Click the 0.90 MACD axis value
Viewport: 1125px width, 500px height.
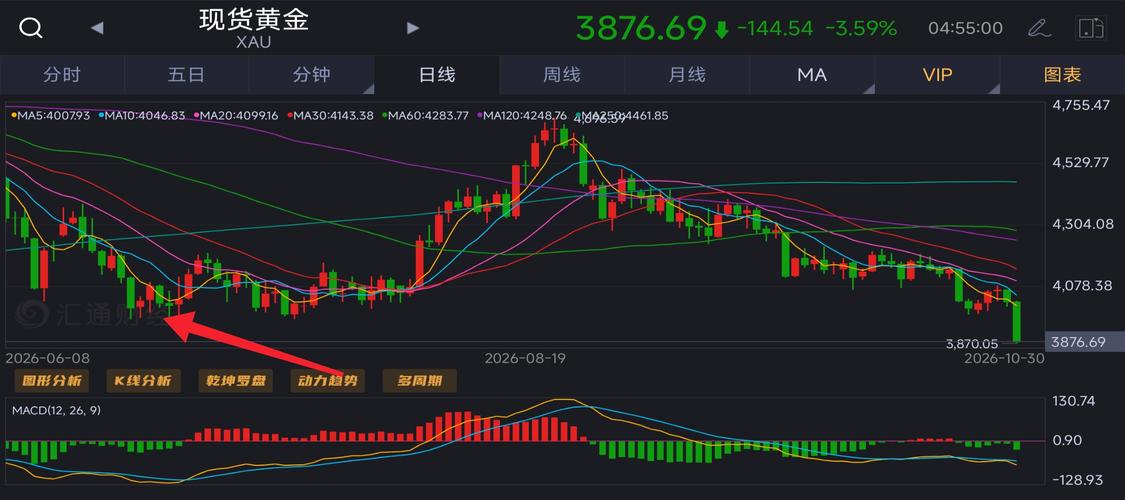(x=1067, y=440)
